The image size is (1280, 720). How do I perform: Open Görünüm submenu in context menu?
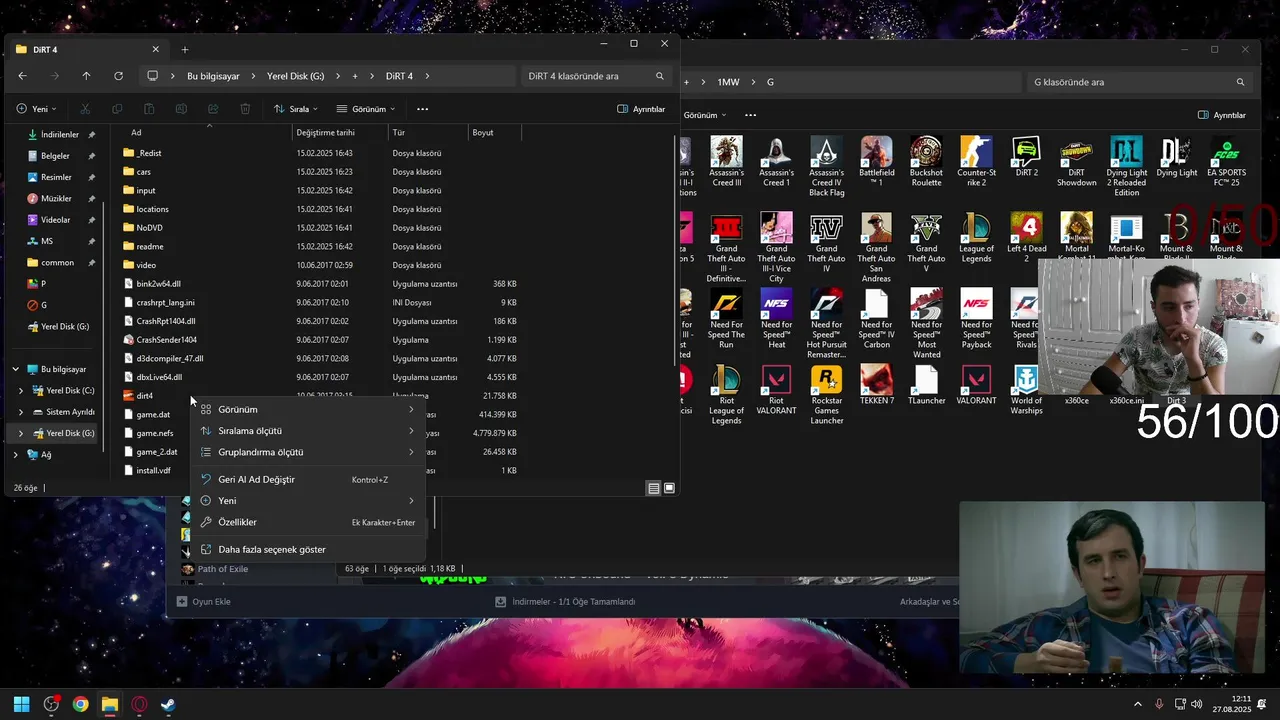point(307,409)
